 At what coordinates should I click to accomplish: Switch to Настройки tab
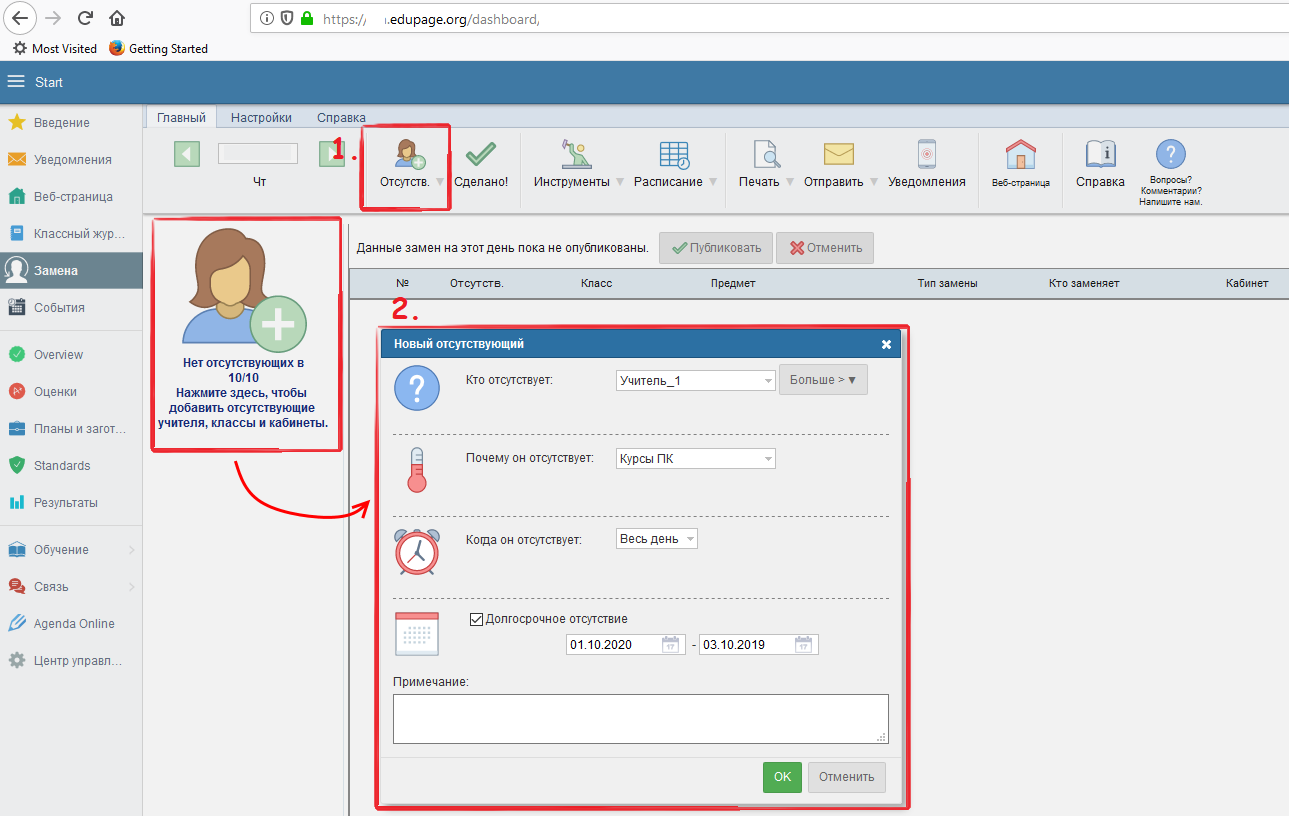click(261, 117)
